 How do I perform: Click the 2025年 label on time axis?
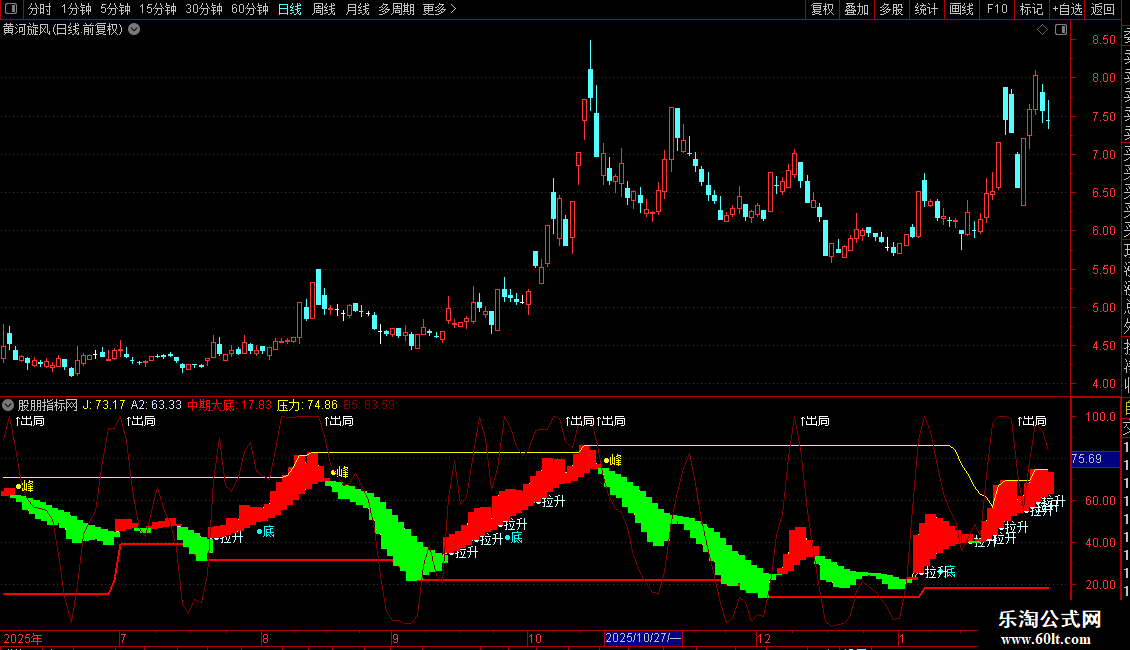pos(23,638)
